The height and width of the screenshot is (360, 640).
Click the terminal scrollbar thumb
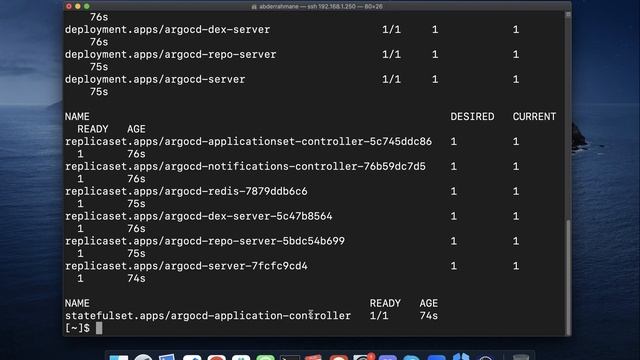568,278
